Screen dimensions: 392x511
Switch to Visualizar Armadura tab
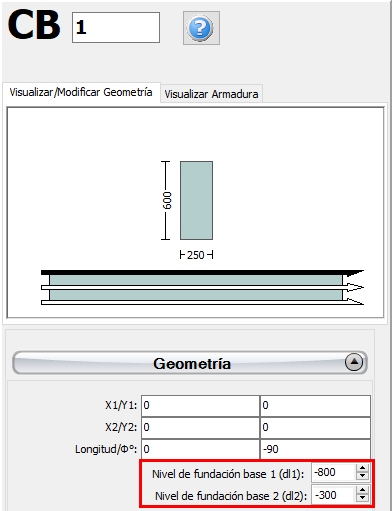(x=211, y=94)
